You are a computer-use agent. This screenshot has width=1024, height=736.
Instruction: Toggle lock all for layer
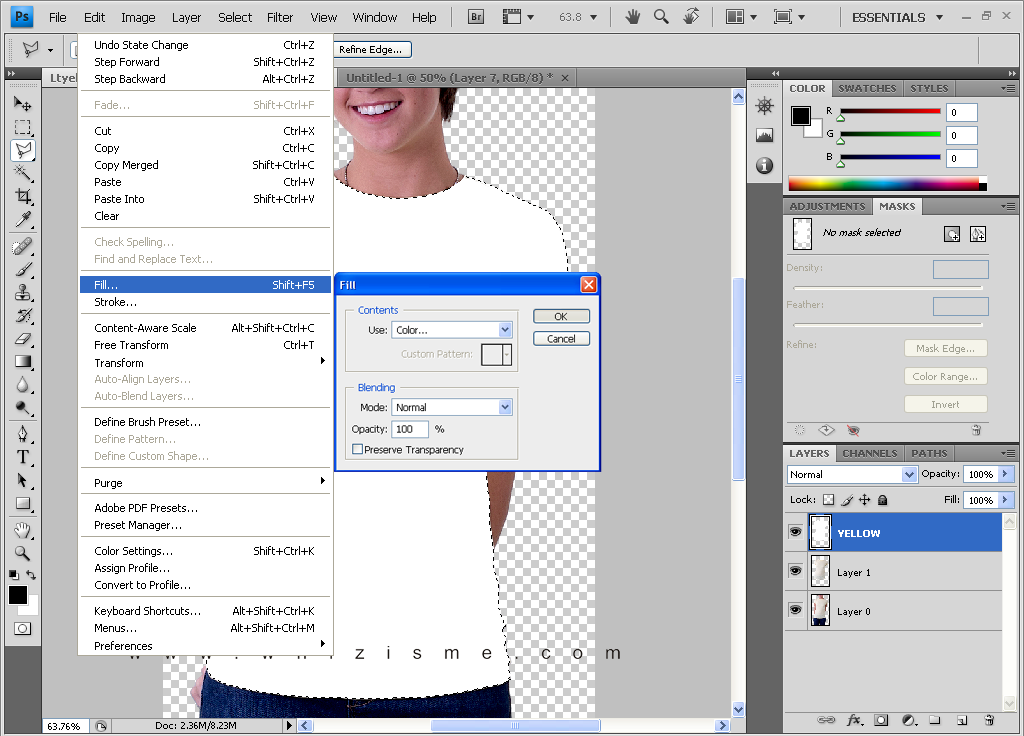pos(882,500)
